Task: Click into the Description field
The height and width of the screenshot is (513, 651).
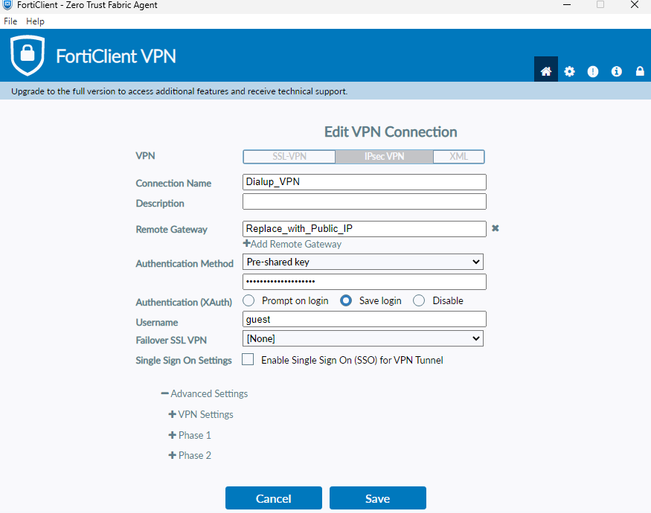Action: 364,203
